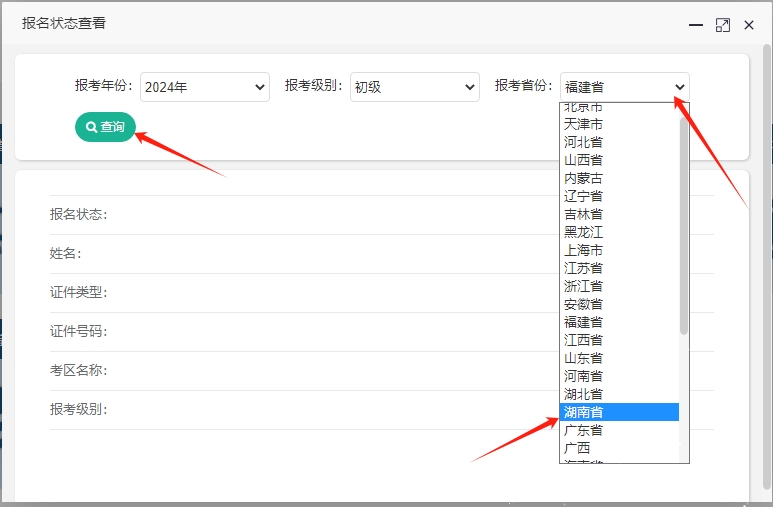Choose 浙江省 from the province options
Image resolution: width=773 pixels, height=507 pixels.
[x=619, y=286]
